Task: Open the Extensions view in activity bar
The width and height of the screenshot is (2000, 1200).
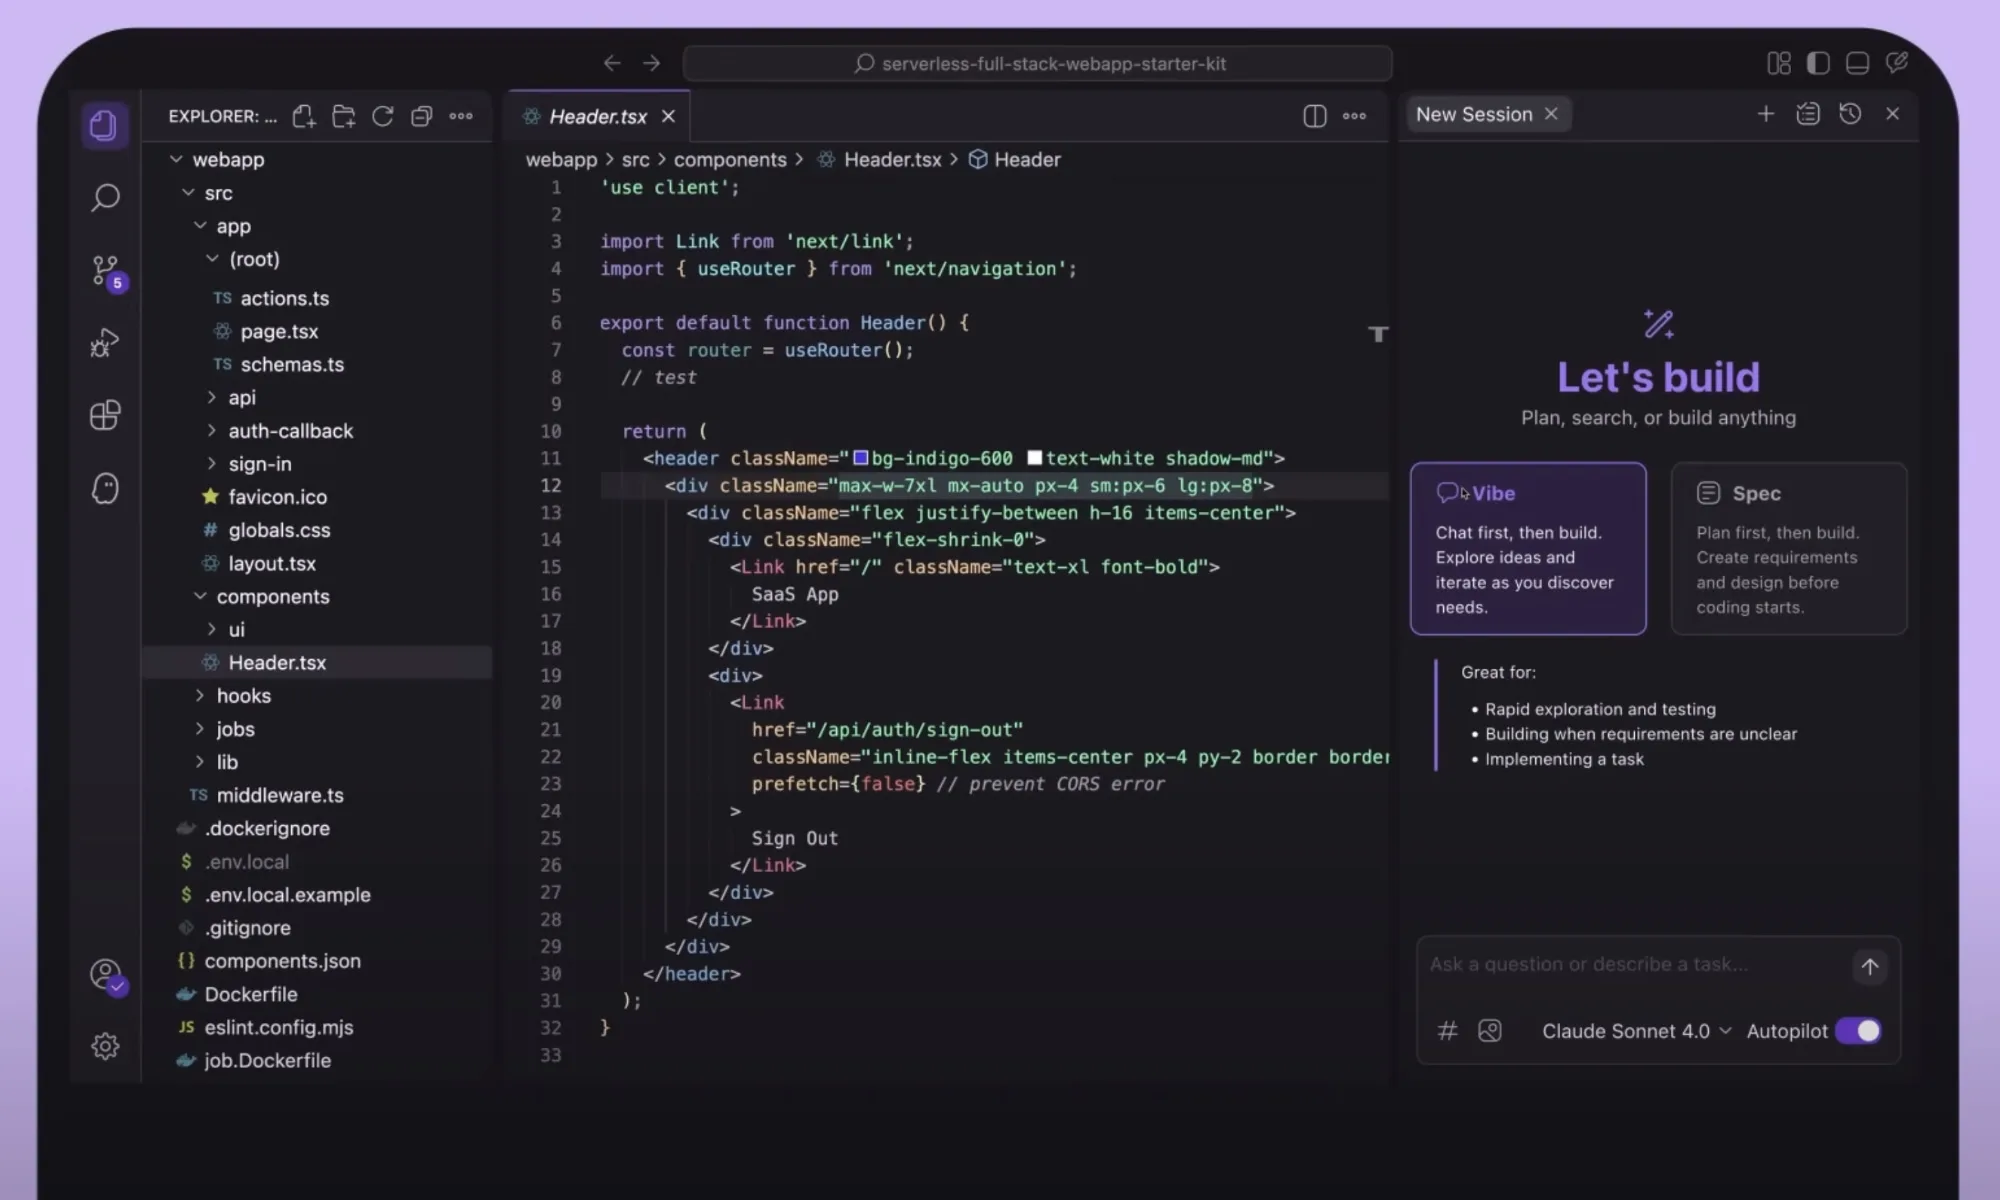Action: pos(105,415)
